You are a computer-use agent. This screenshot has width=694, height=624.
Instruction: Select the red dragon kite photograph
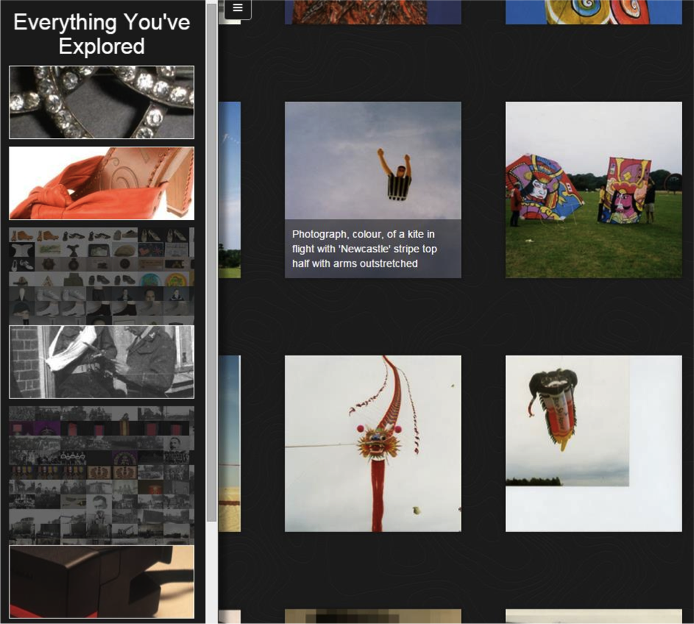[372, 443]
